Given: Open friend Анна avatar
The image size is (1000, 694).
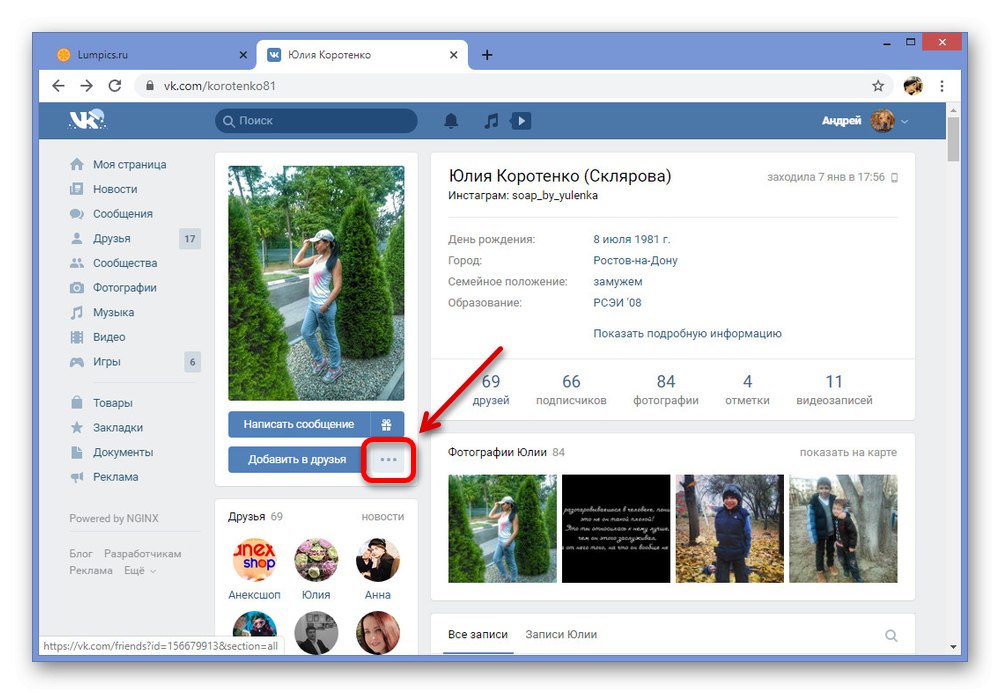Looking at the screenshot, I should [x=378, y=559].
